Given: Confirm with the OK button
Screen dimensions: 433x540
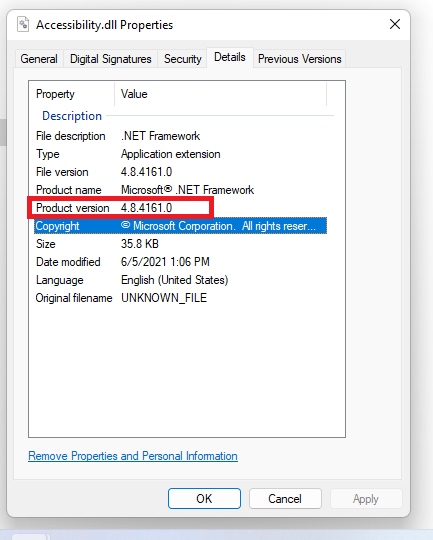Looking at the screenshot, I should coord(204,498).
